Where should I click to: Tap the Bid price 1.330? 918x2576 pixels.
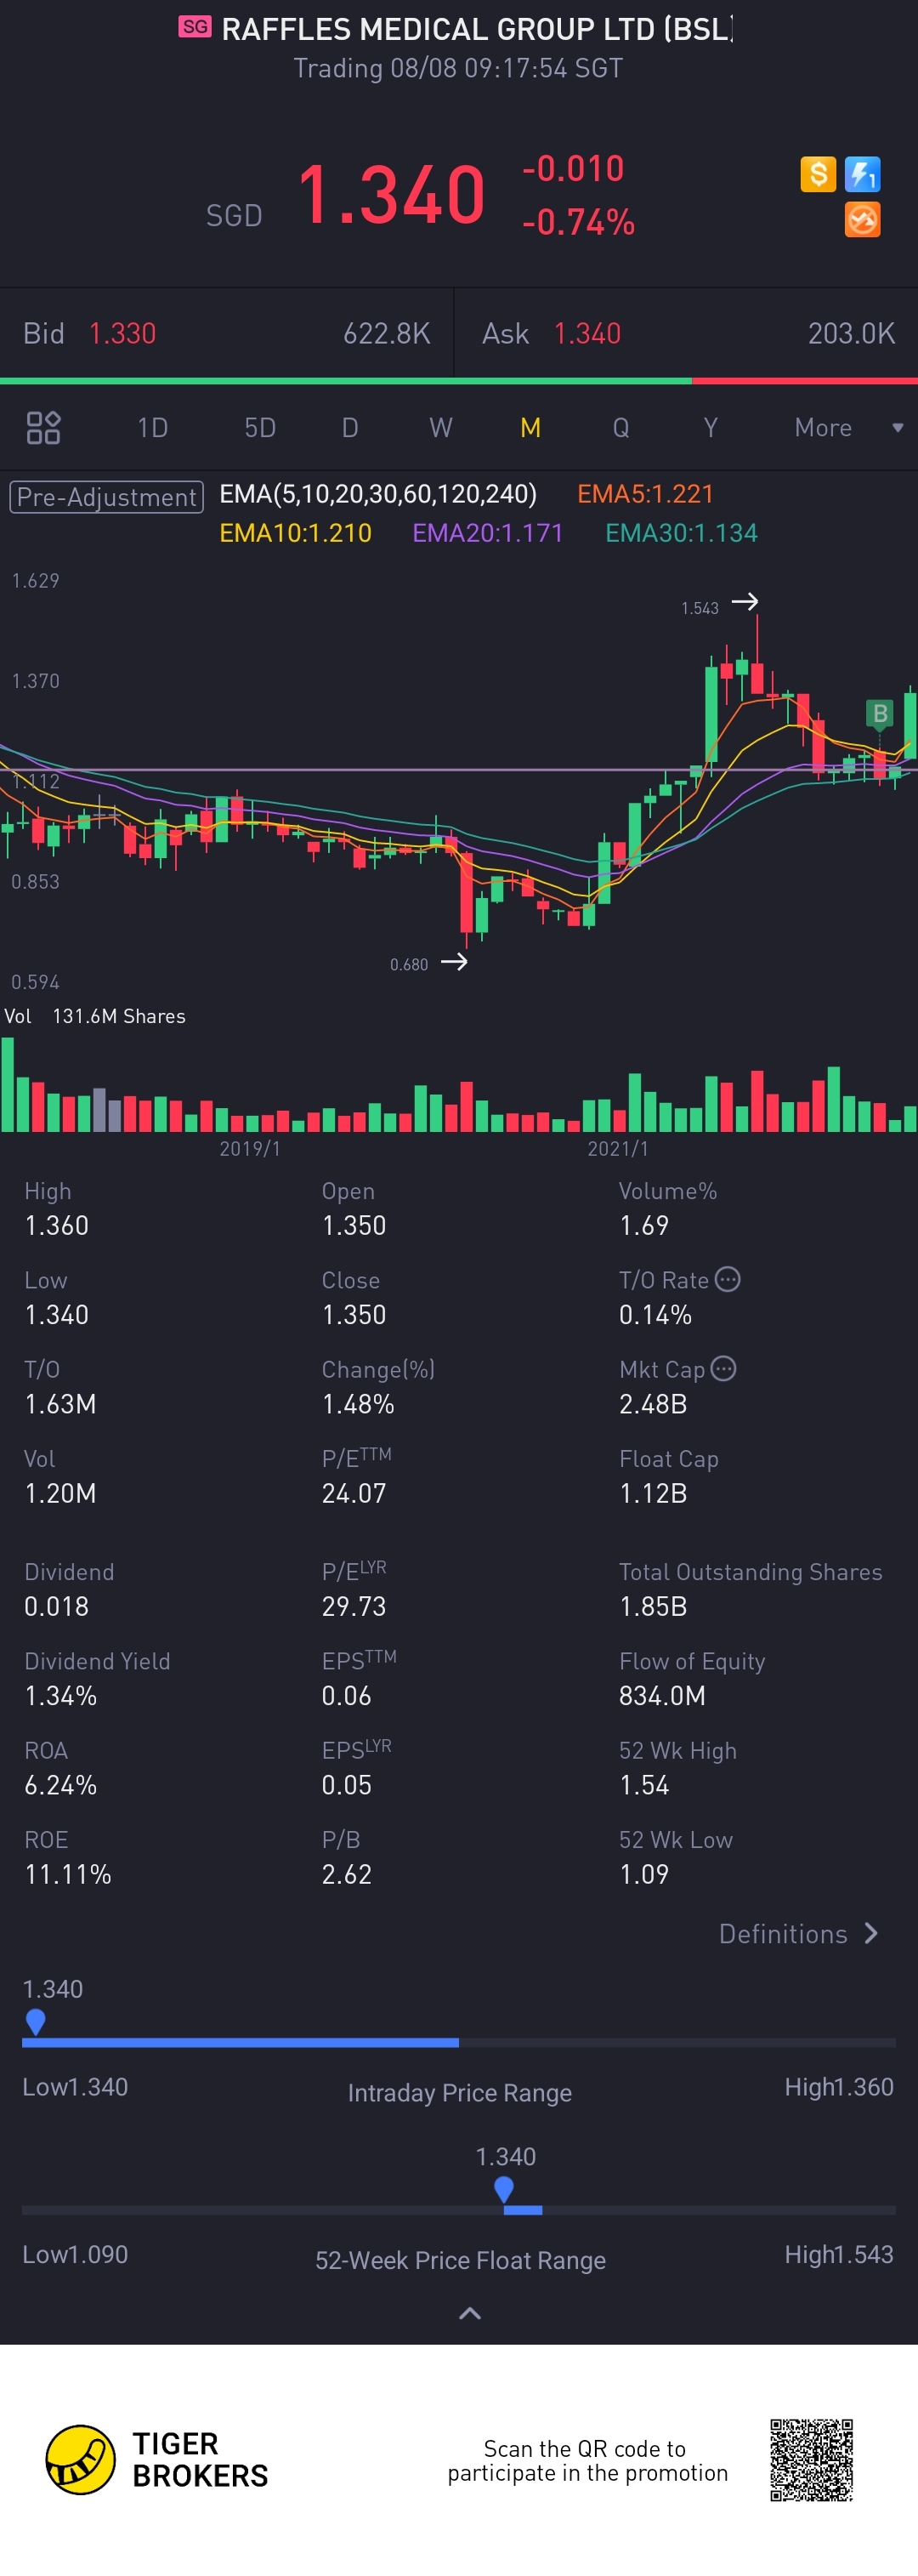click(x=122, y=333)
